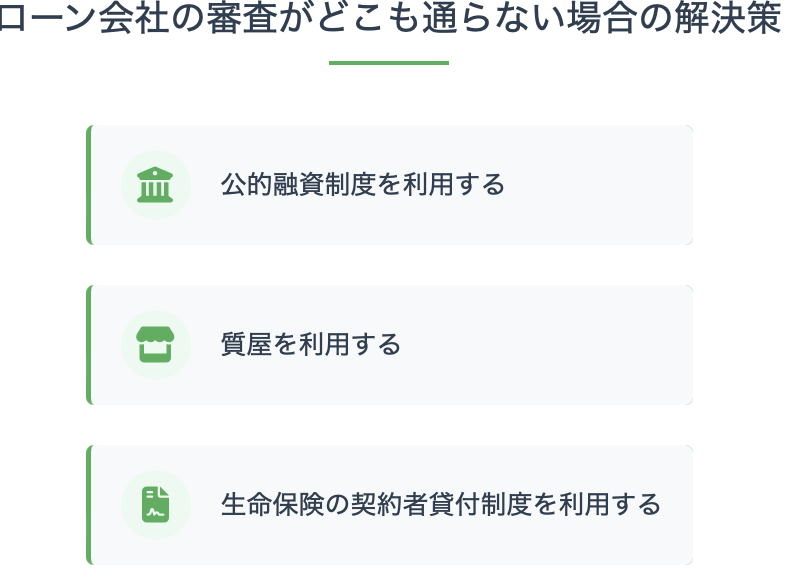Click the bank building icon
The width and height of the screenshot is (793, 578).
[x=155, y=185]
